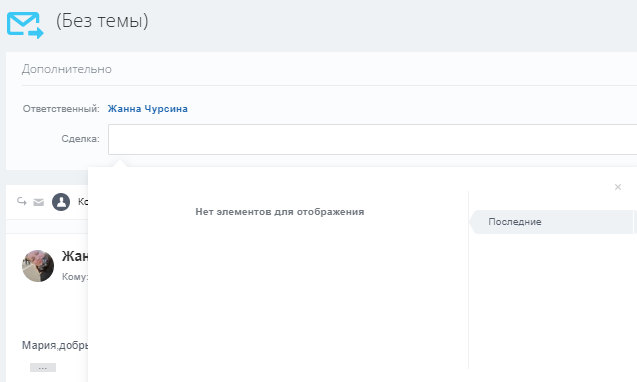The height and width of the screenshot is (382, 637).
Task: Click the dark round contact person icon
Action: (61, 202)
